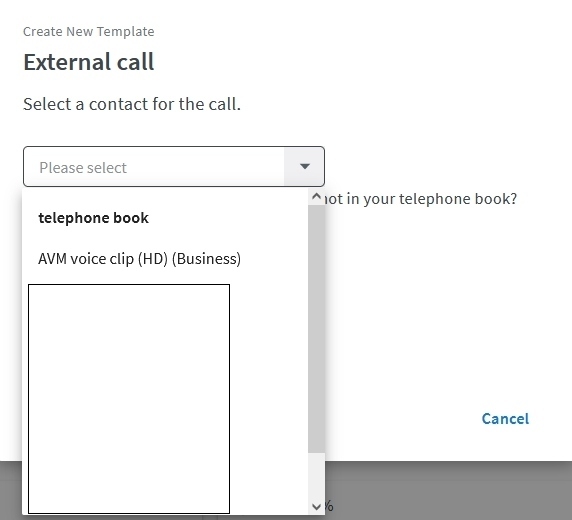This screenshot has height=520, width=572.
Task: Cancel the new template dialog
Action: 505,419
